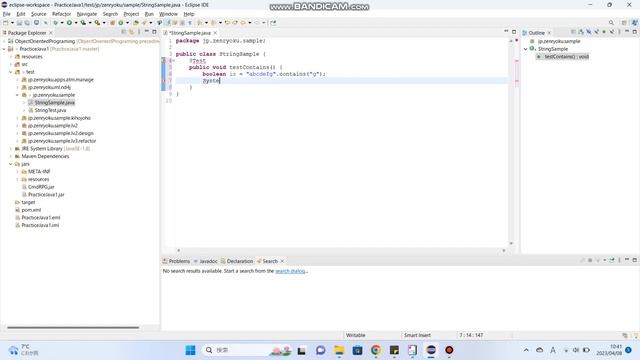Toggle Hide Local Types in Outline
This screenshot has height=360, width=640.
coord(612,32)
